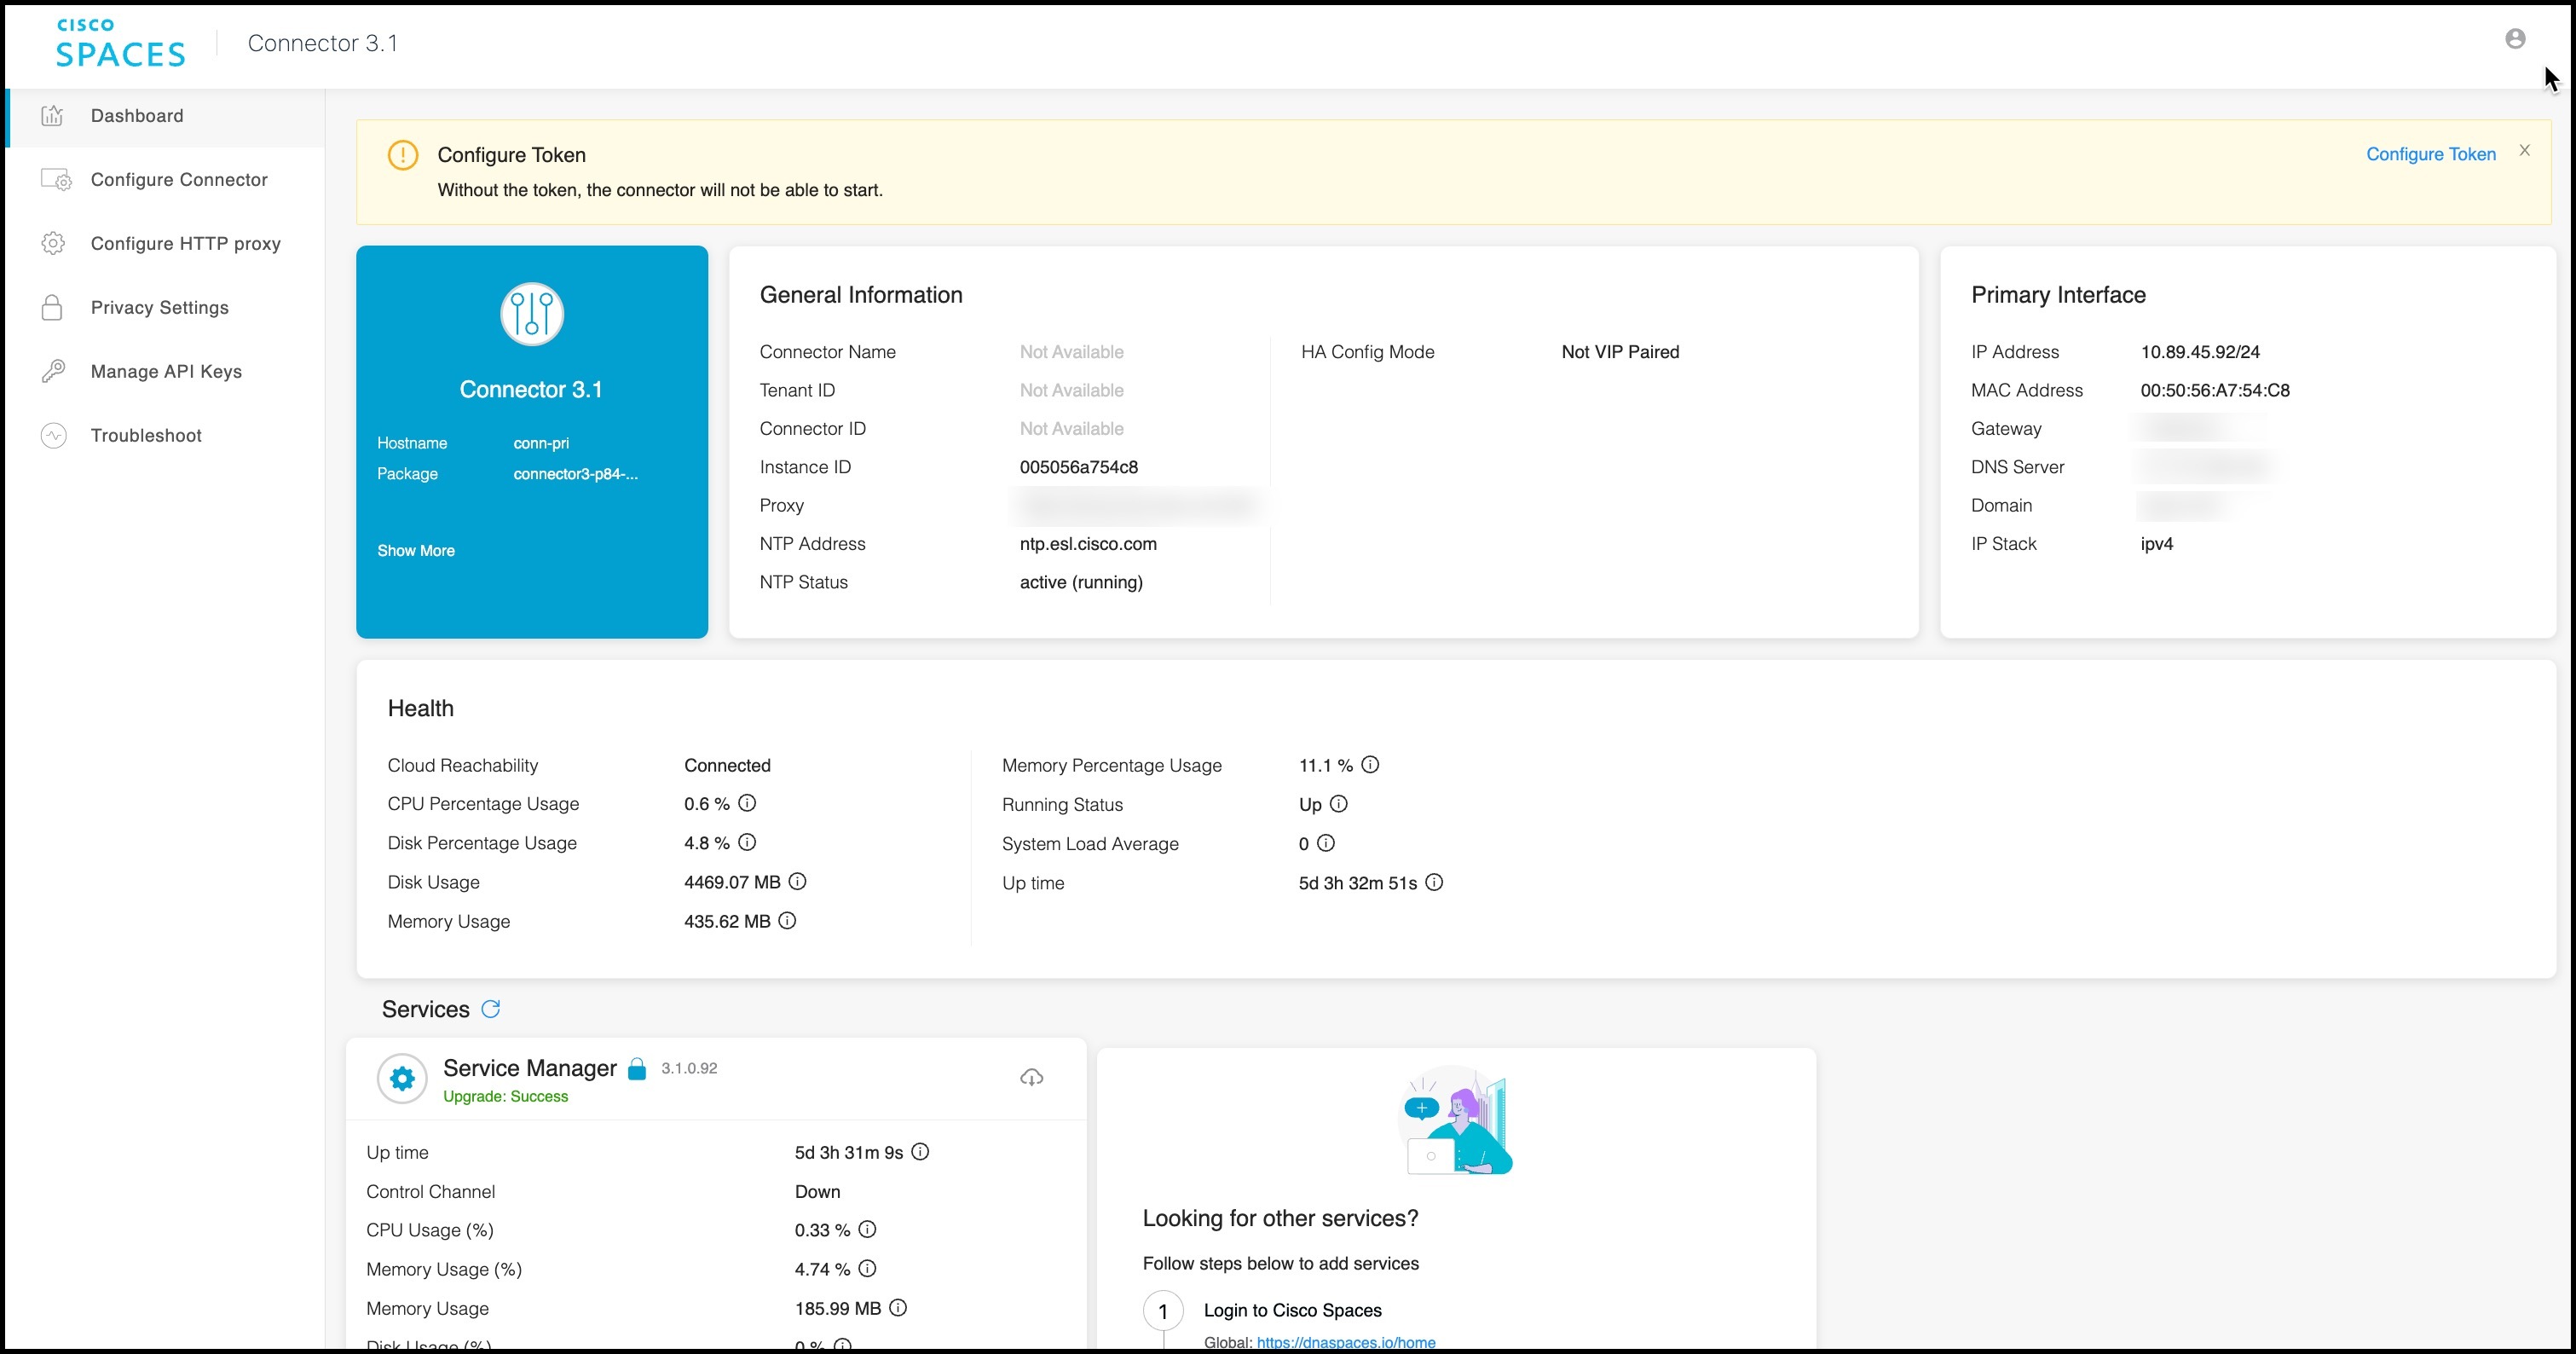Click the Configure Token link
This screenshot has height=1354, width=2576.
tap(2431, 154)
